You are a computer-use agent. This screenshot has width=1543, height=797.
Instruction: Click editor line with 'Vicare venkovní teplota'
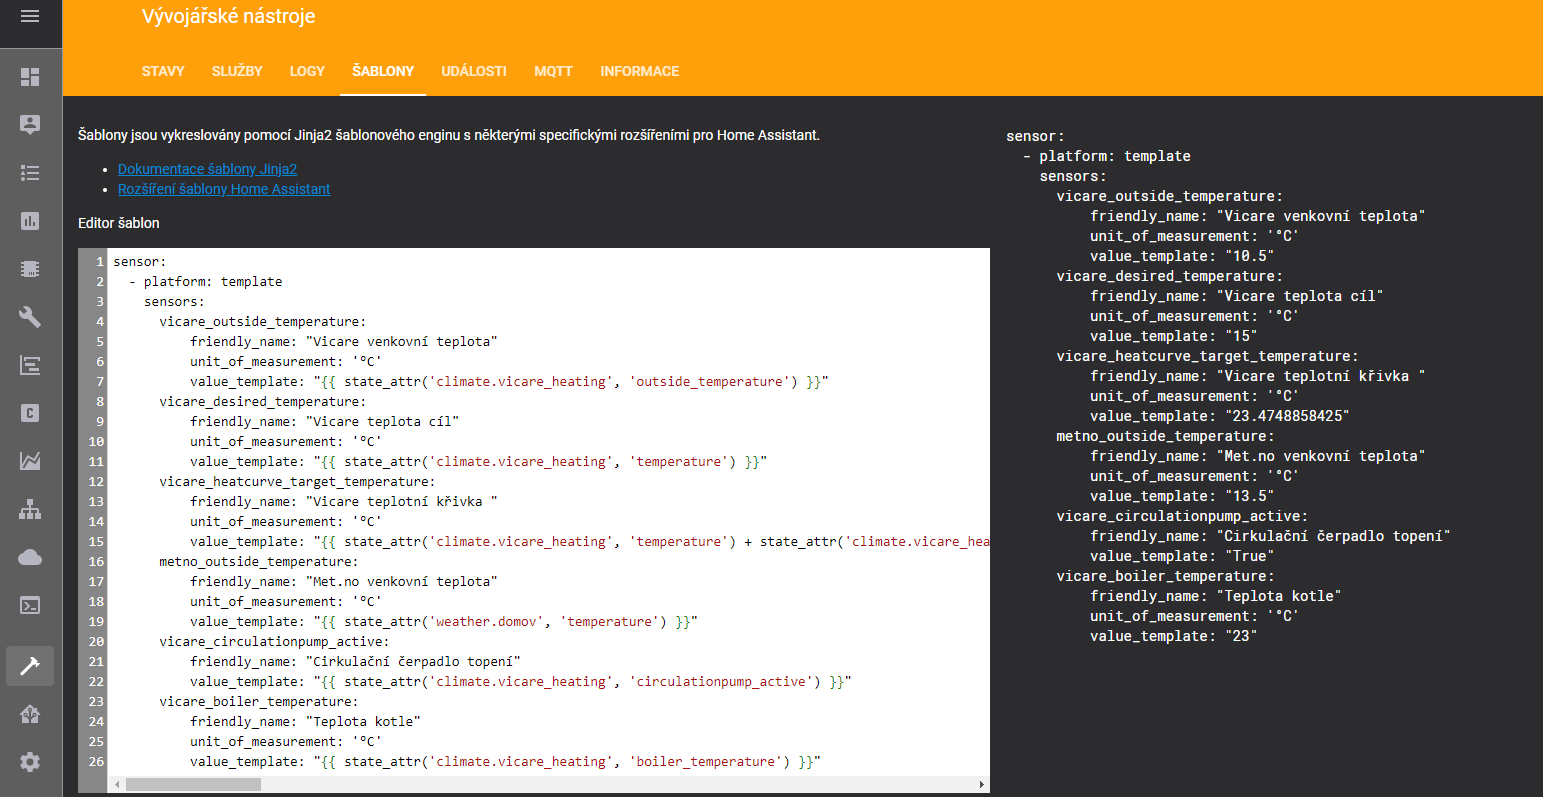344,342
